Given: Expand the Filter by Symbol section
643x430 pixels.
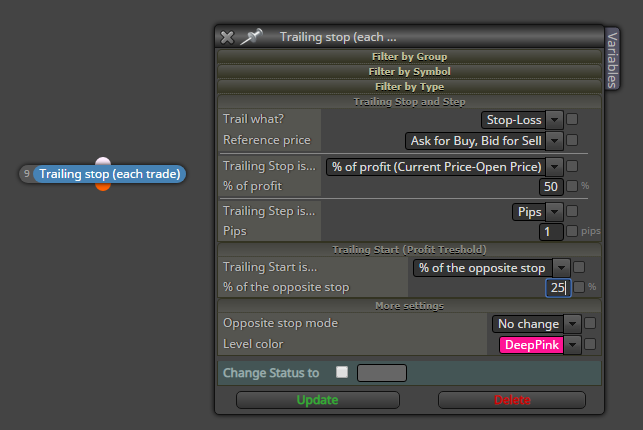Looking at the screenshot, I should (409, 72).
